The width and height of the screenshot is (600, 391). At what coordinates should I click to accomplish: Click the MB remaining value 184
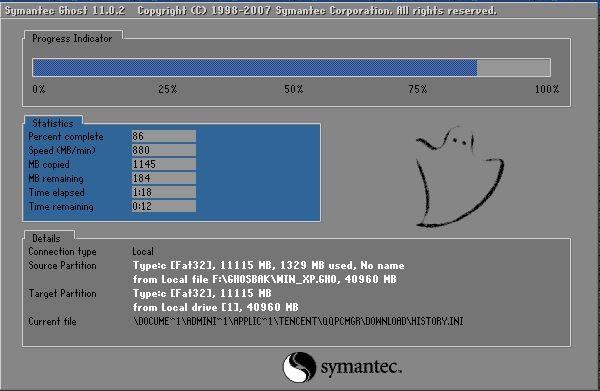click(x=163, y=178)
